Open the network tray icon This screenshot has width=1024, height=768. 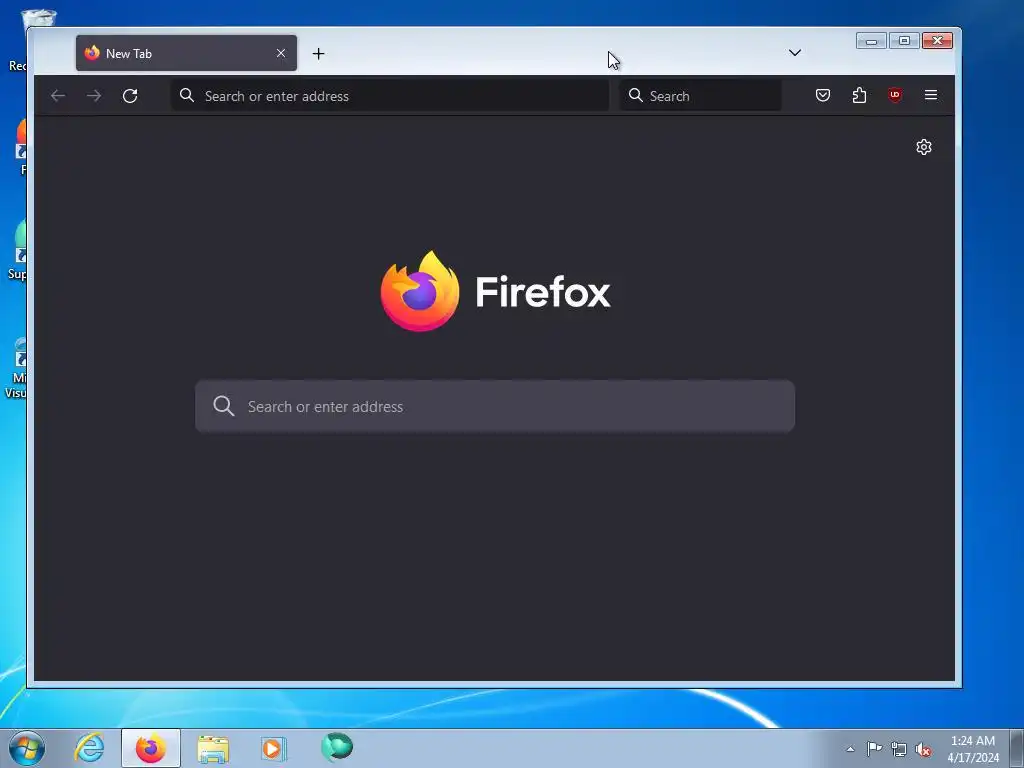(x=899, y=749)
